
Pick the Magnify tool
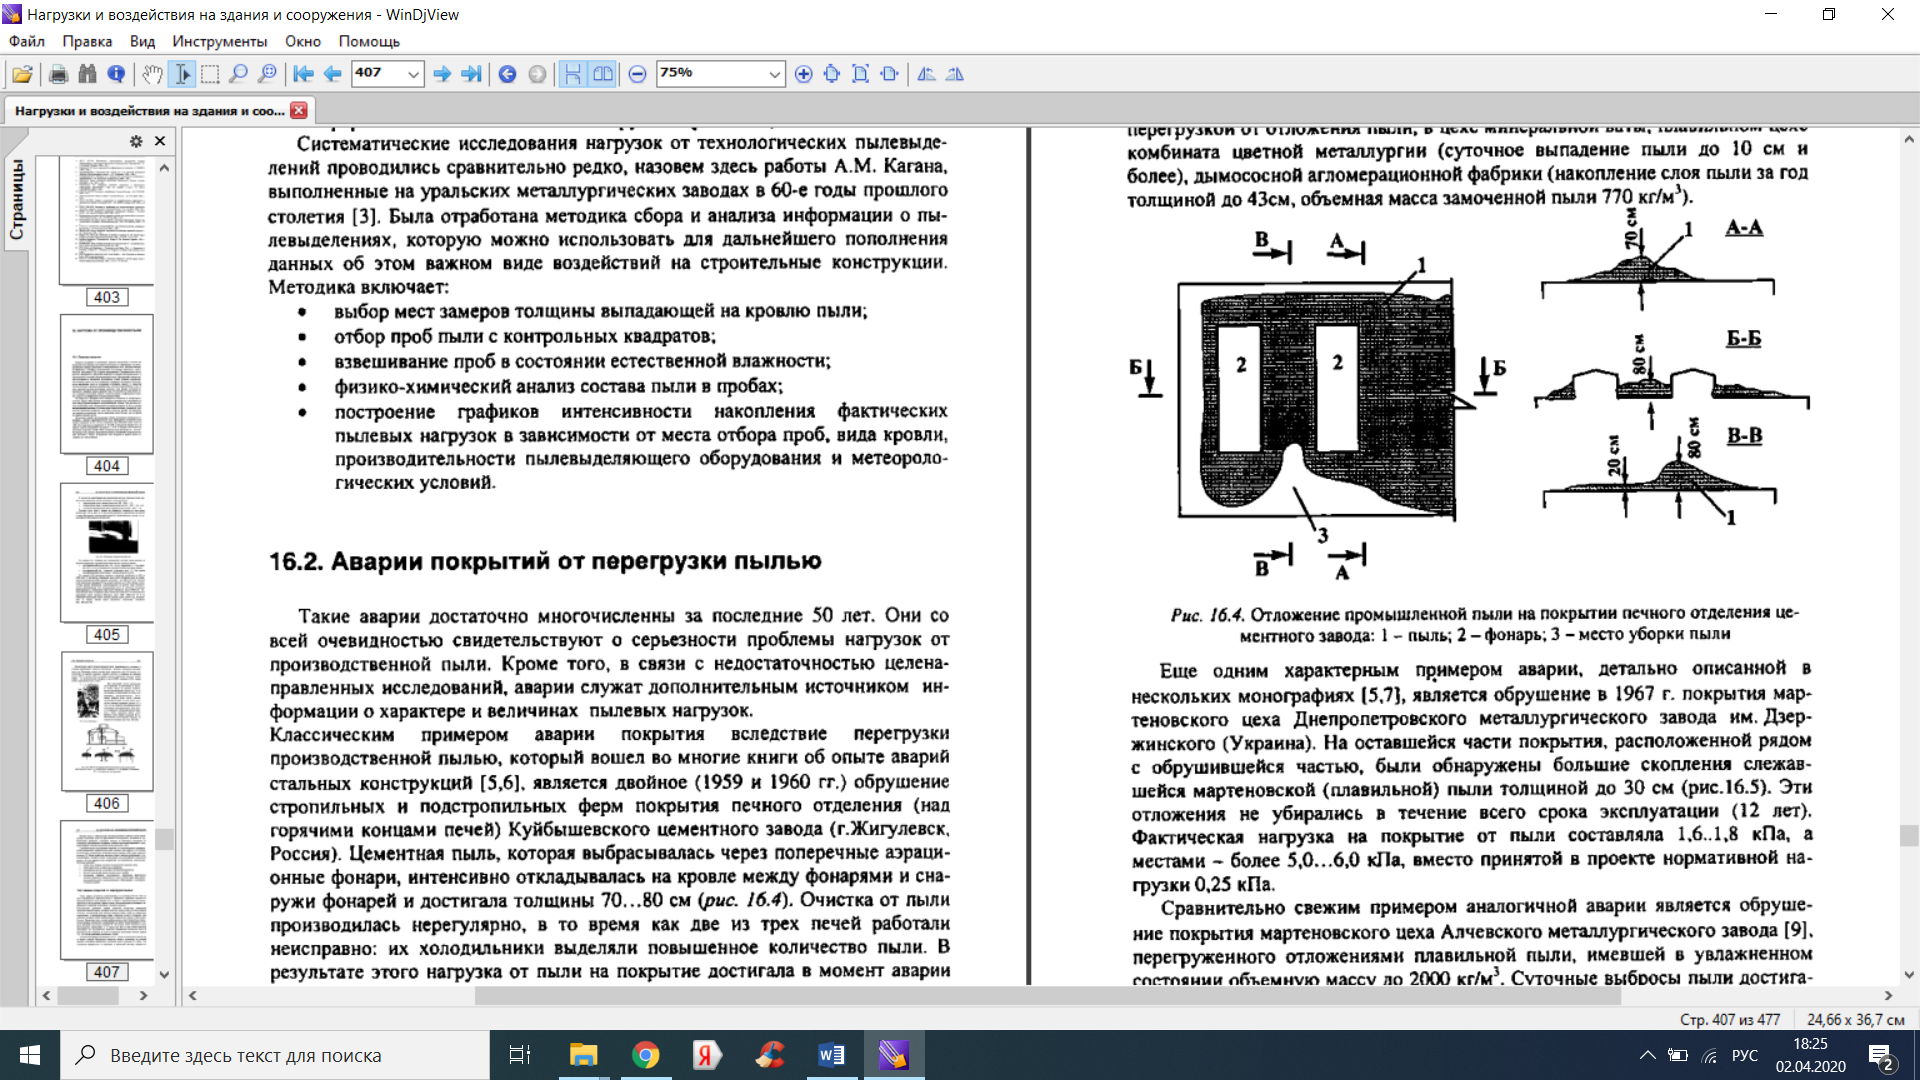(238, 74)
